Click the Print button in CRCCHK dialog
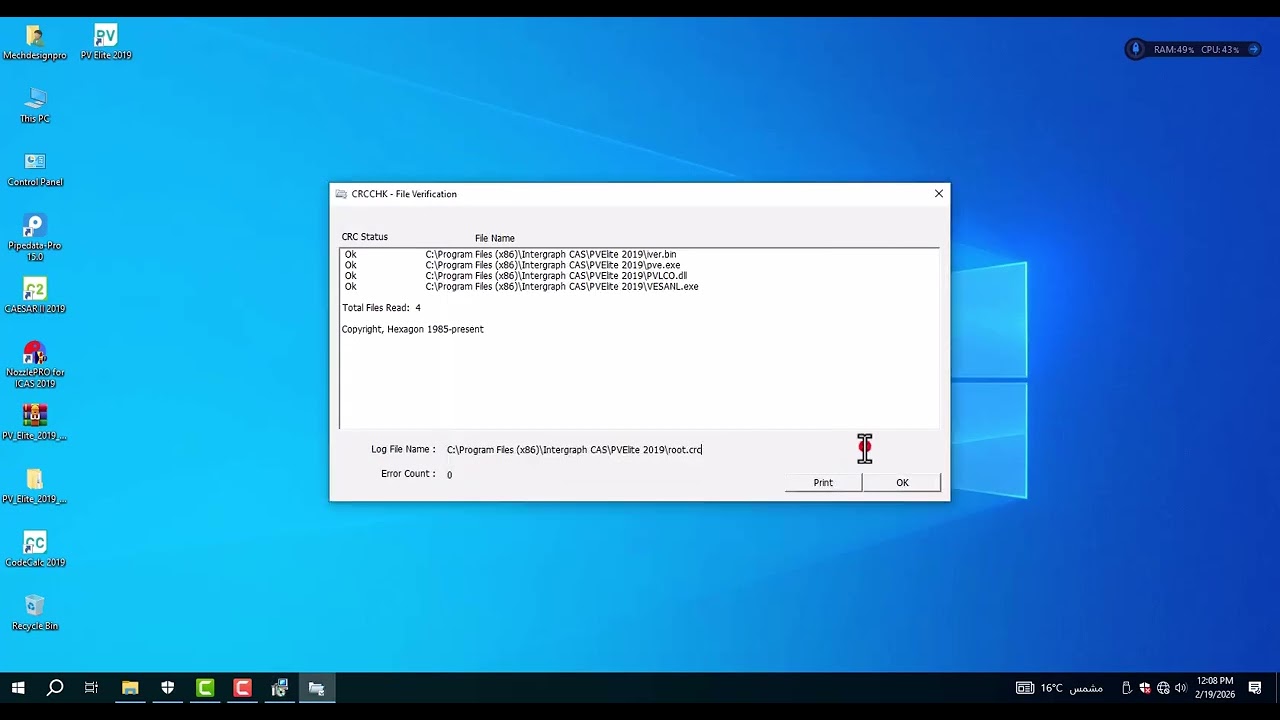This screenshot has height=720, width=1280. 823,482
